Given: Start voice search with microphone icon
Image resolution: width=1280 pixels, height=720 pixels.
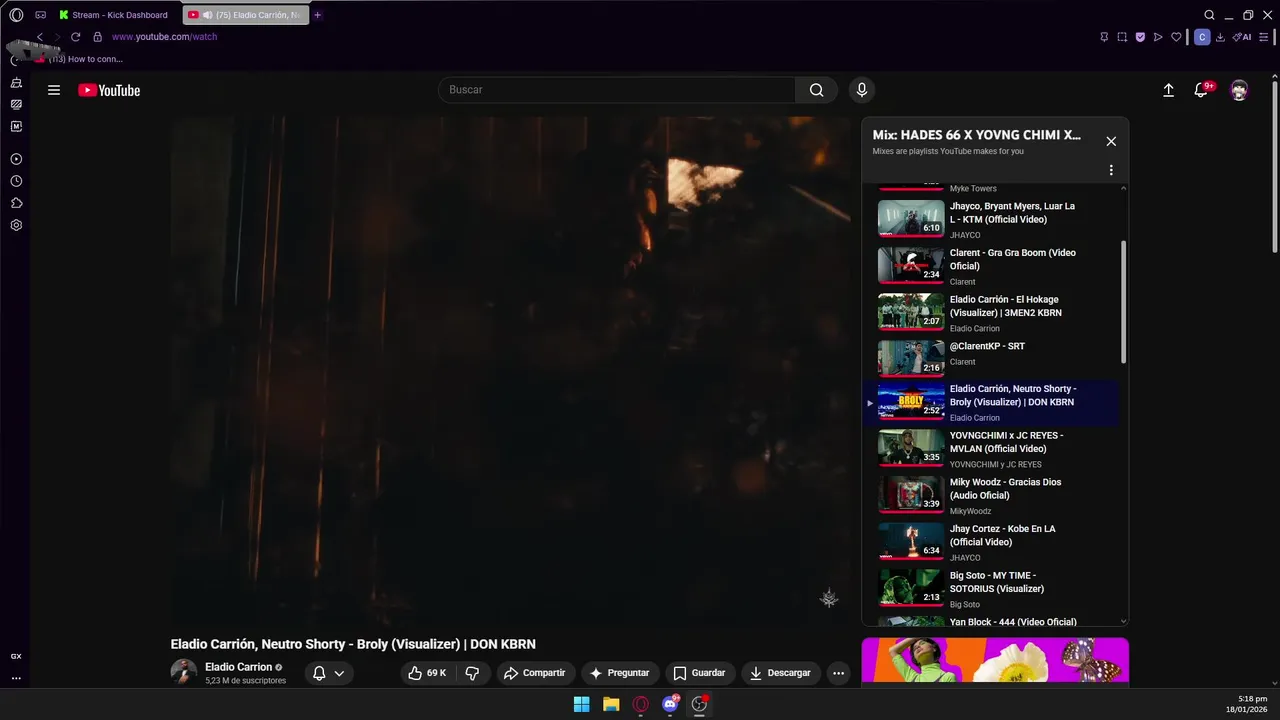Looking at the screenshot, I should (862, 90).
